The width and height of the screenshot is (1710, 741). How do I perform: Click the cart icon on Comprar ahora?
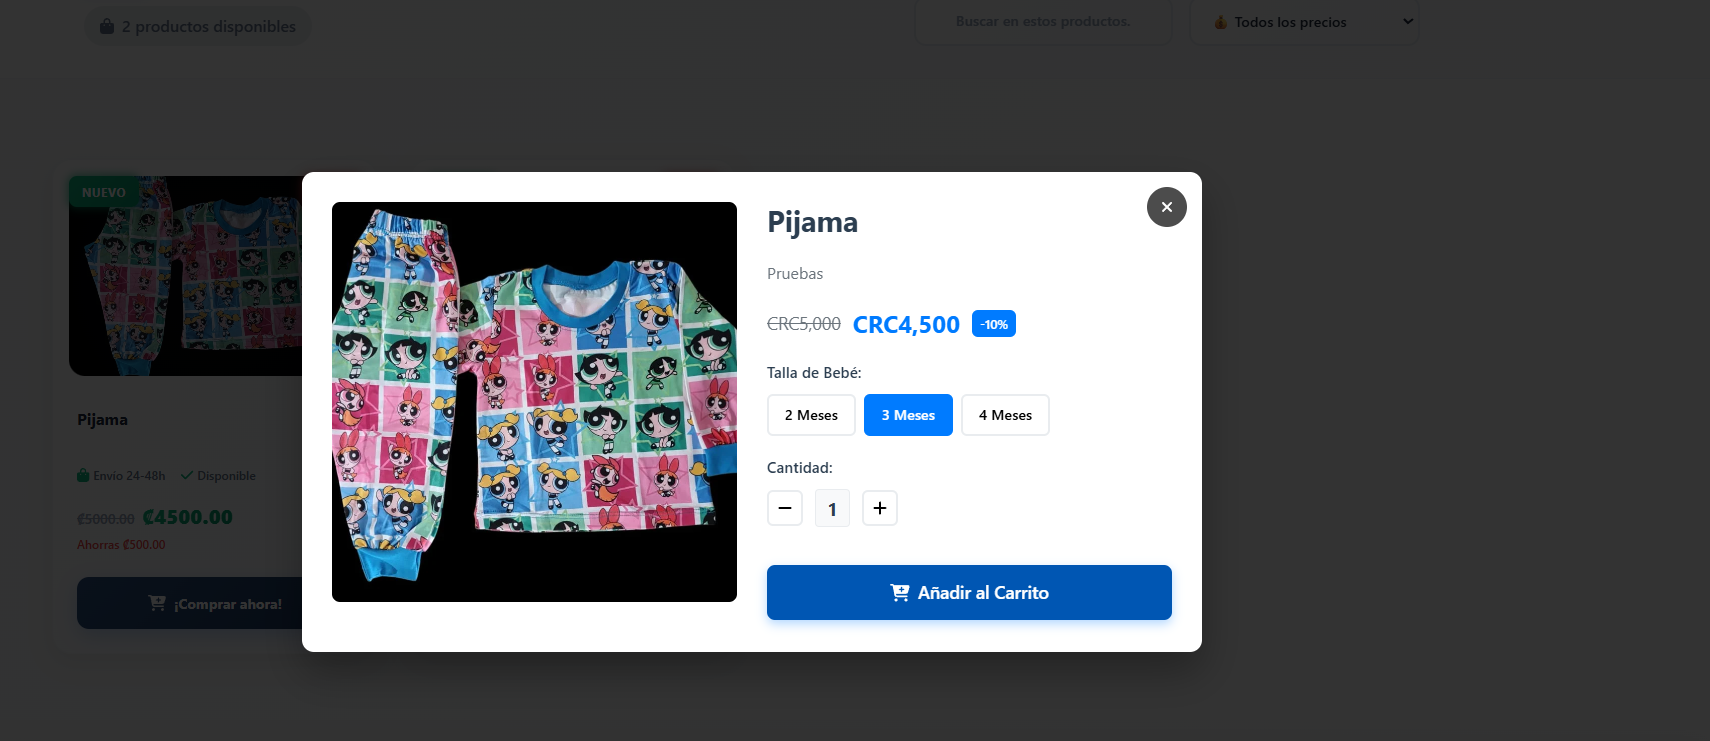pos(157,603)
